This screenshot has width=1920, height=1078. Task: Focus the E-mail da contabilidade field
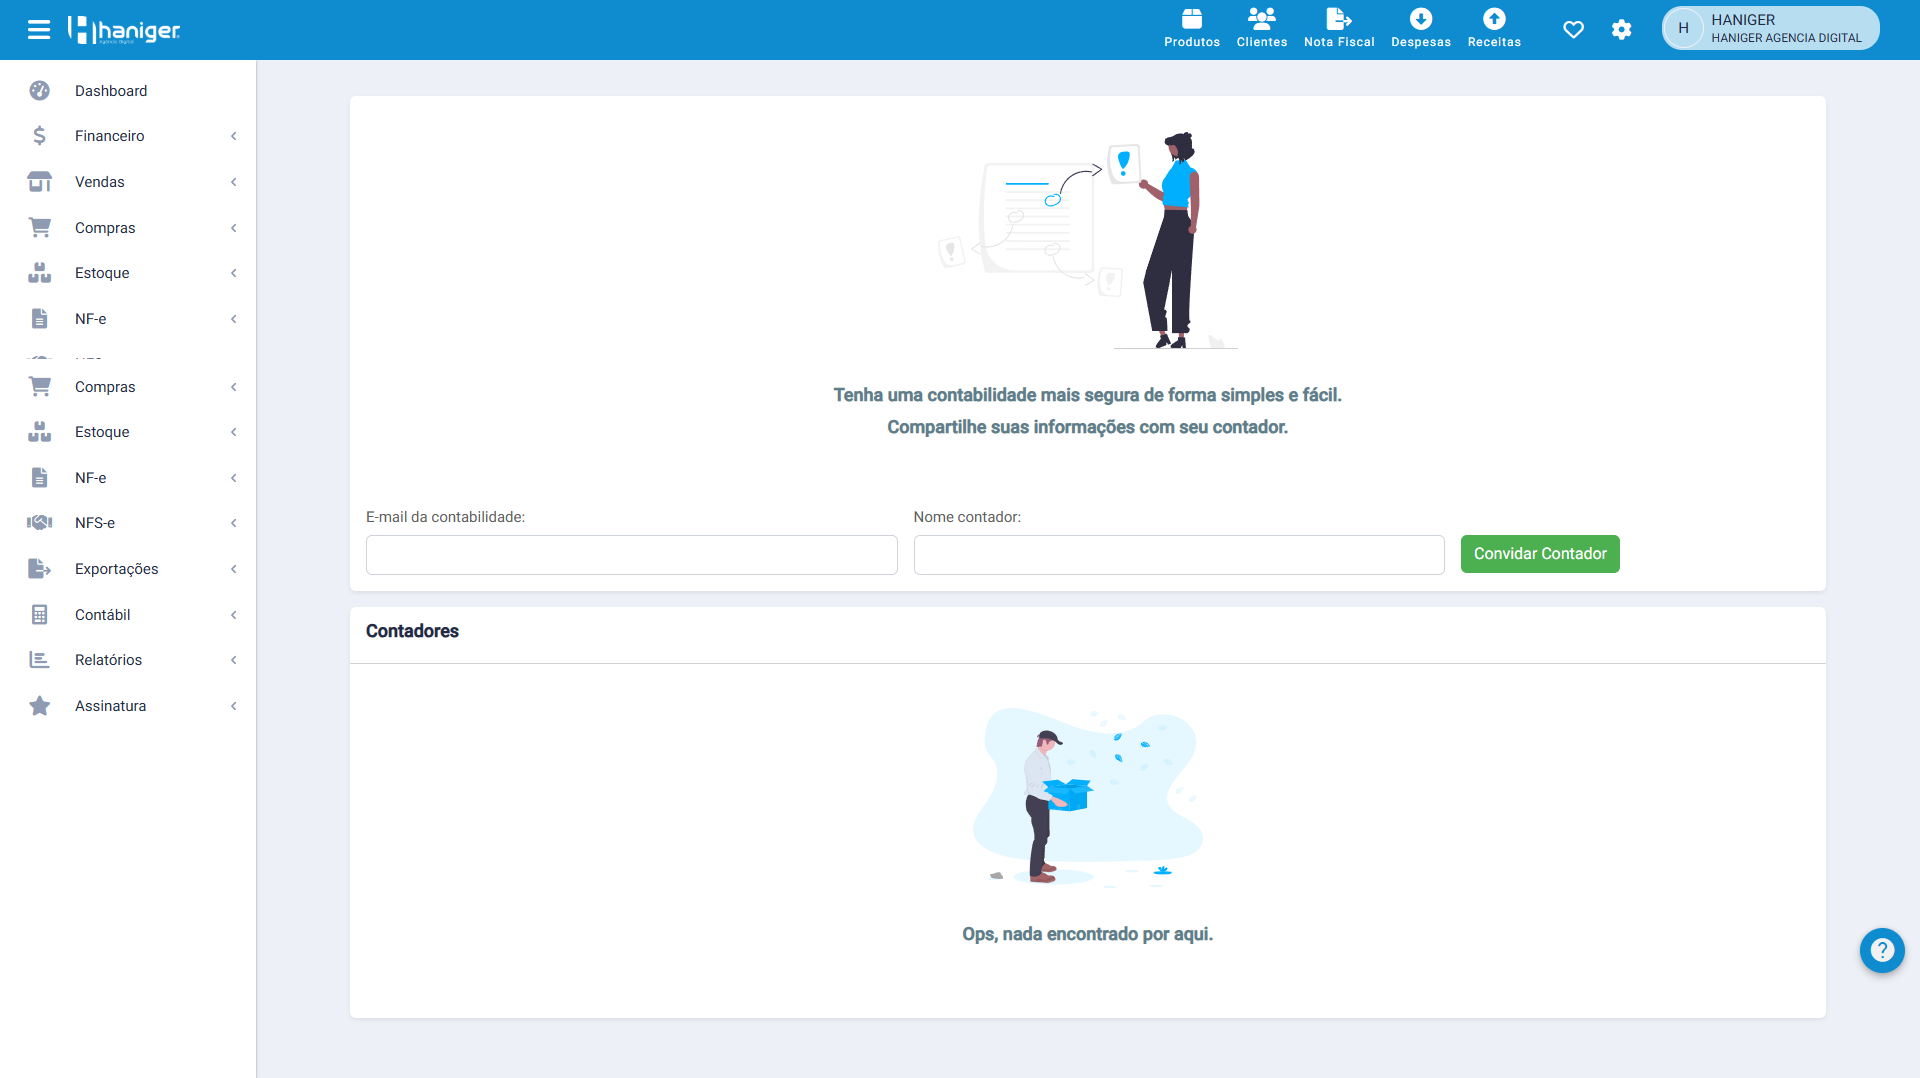point(632,555)
